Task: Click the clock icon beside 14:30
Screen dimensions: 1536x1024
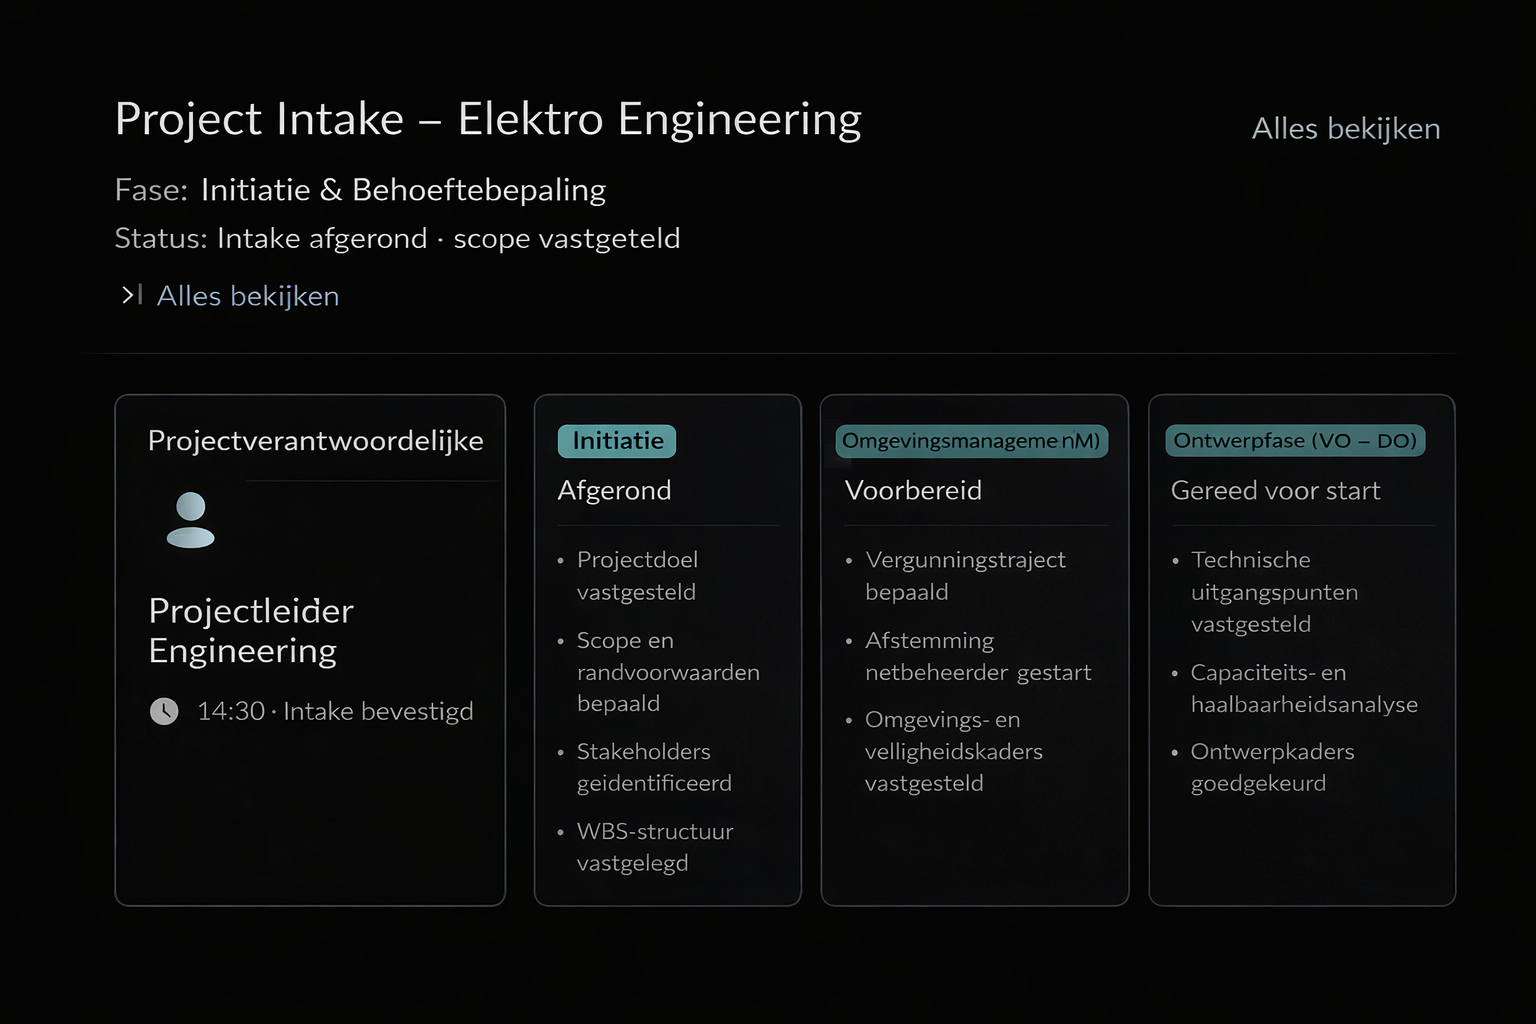Action: coord(164,711)
